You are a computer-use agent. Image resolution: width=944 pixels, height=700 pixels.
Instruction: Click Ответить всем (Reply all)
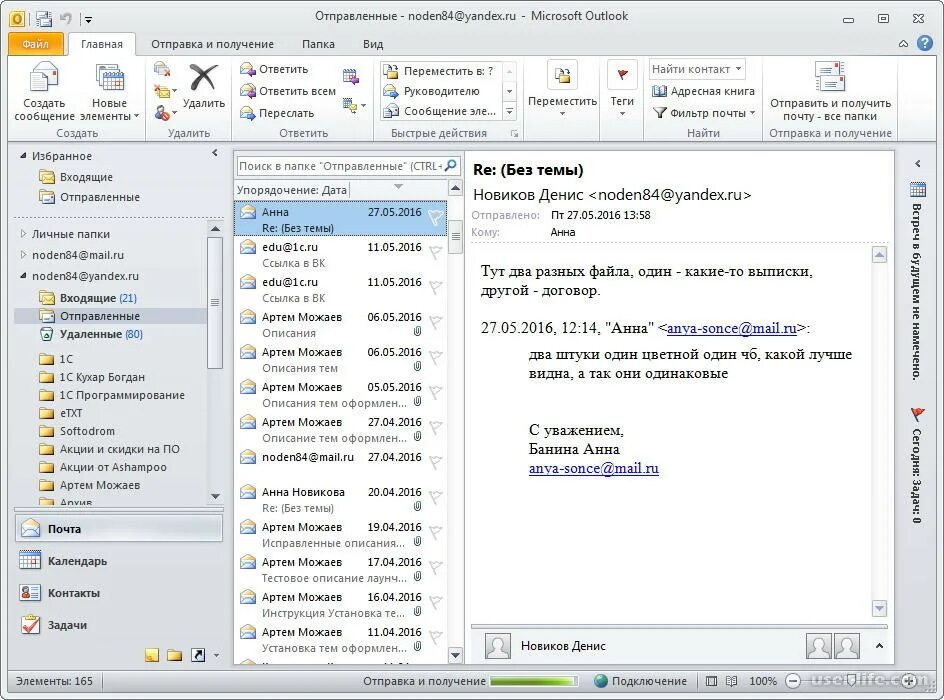coord(288,91)
